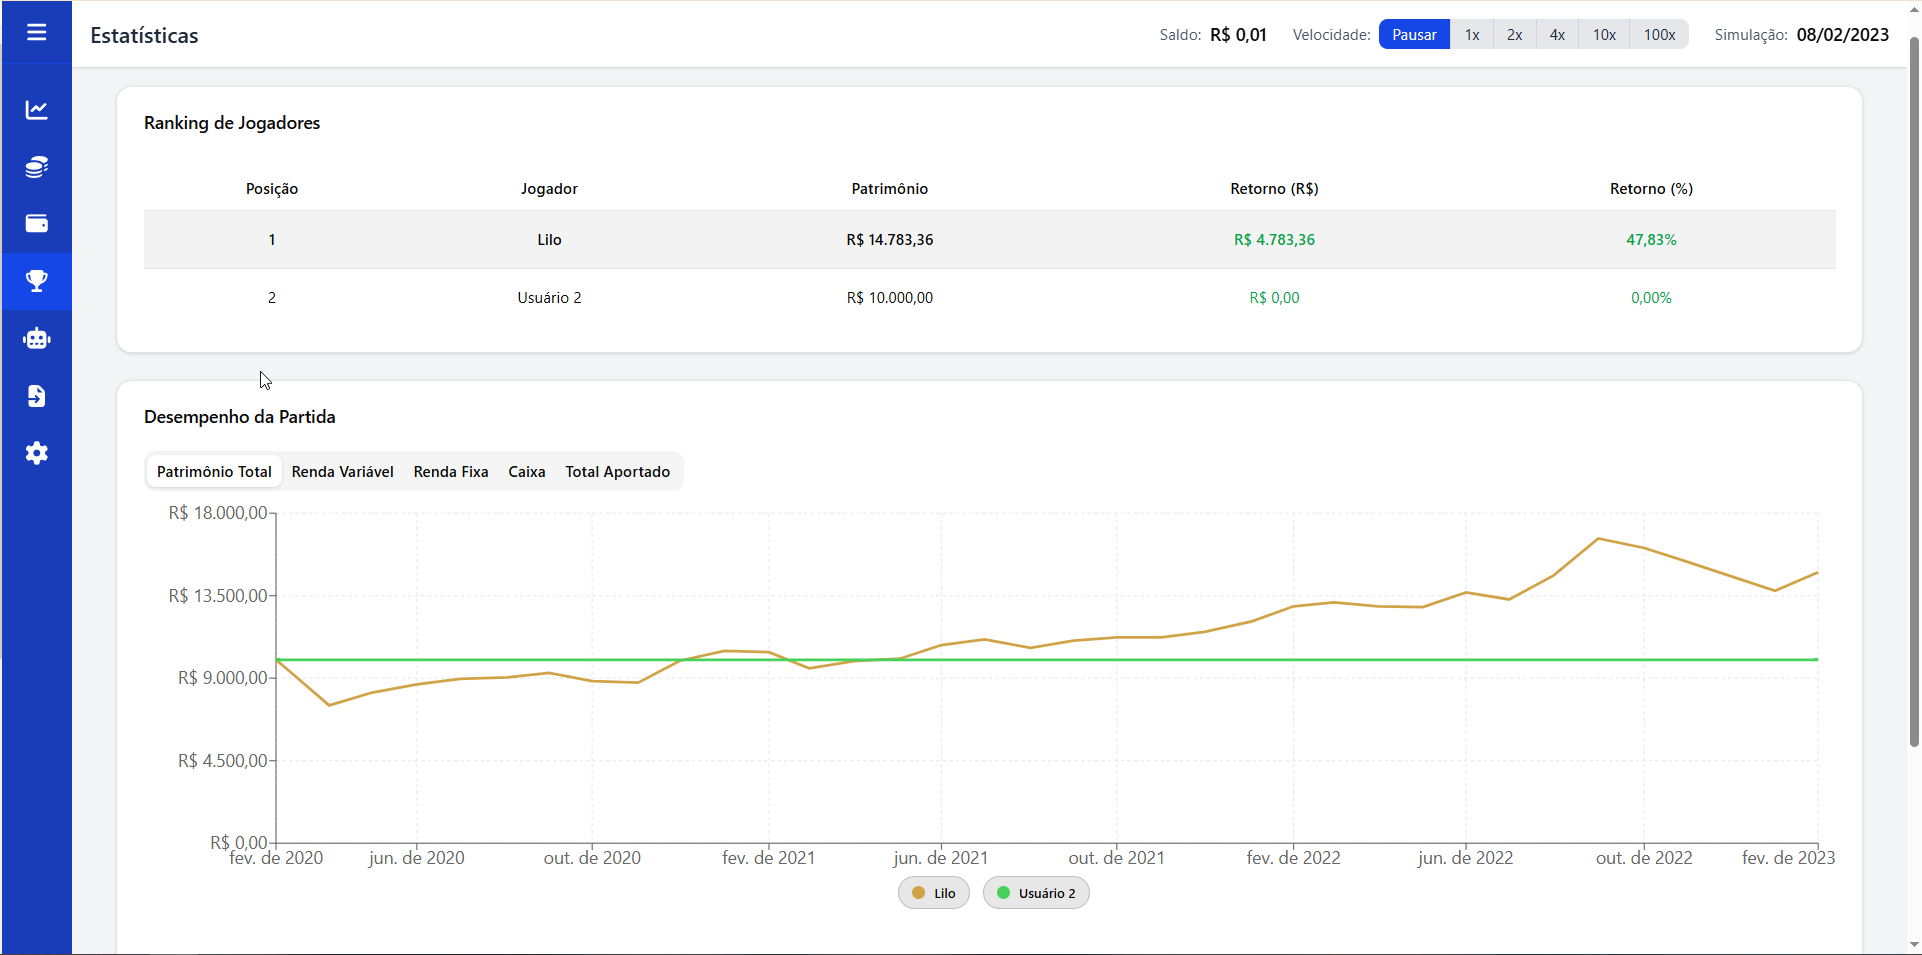
Task: Open the robot bot icon
Action: pyautogui.click(x=37, y=339)
